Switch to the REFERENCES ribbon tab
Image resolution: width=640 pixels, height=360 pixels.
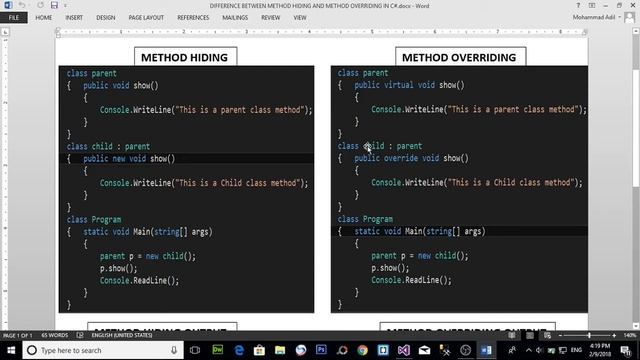pyautogui.click(x=193, y=18)
